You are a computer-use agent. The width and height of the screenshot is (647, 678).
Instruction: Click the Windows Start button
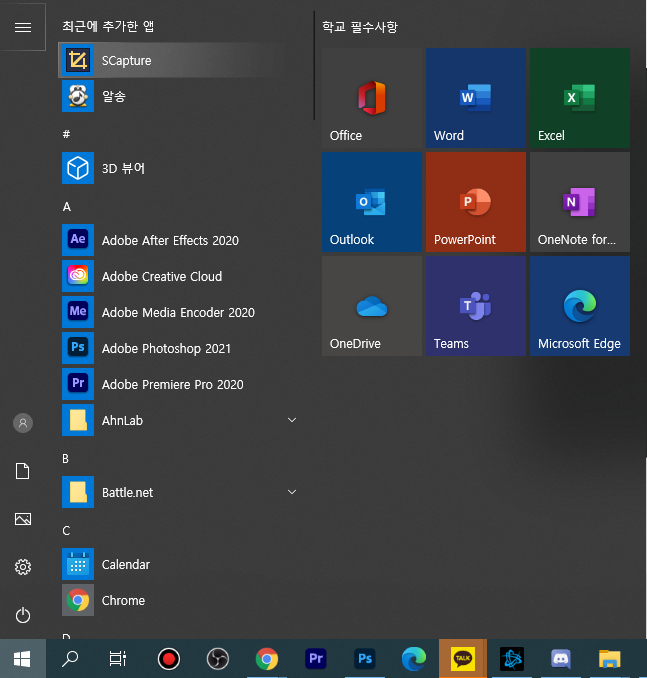coord(22,659)
